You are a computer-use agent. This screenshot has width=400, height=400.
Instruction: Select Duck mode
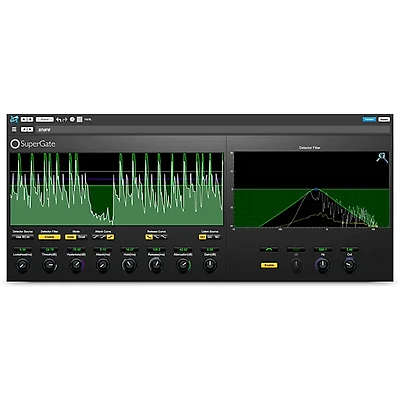(x=82, y=237)
